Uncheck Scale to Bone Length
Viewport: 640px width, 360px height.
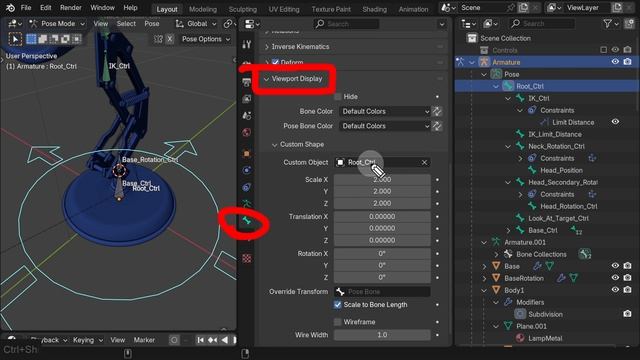tap(338, 304)
